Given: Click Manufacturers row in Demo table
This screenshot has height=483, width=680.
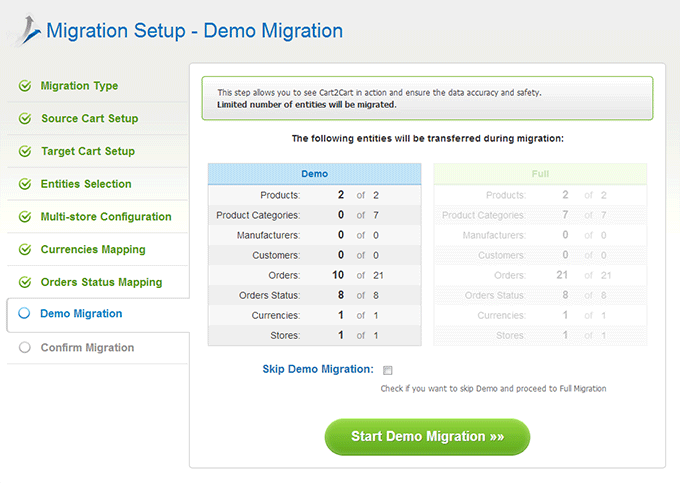Looking at the screenshot, I should click(x=314, y=235).
